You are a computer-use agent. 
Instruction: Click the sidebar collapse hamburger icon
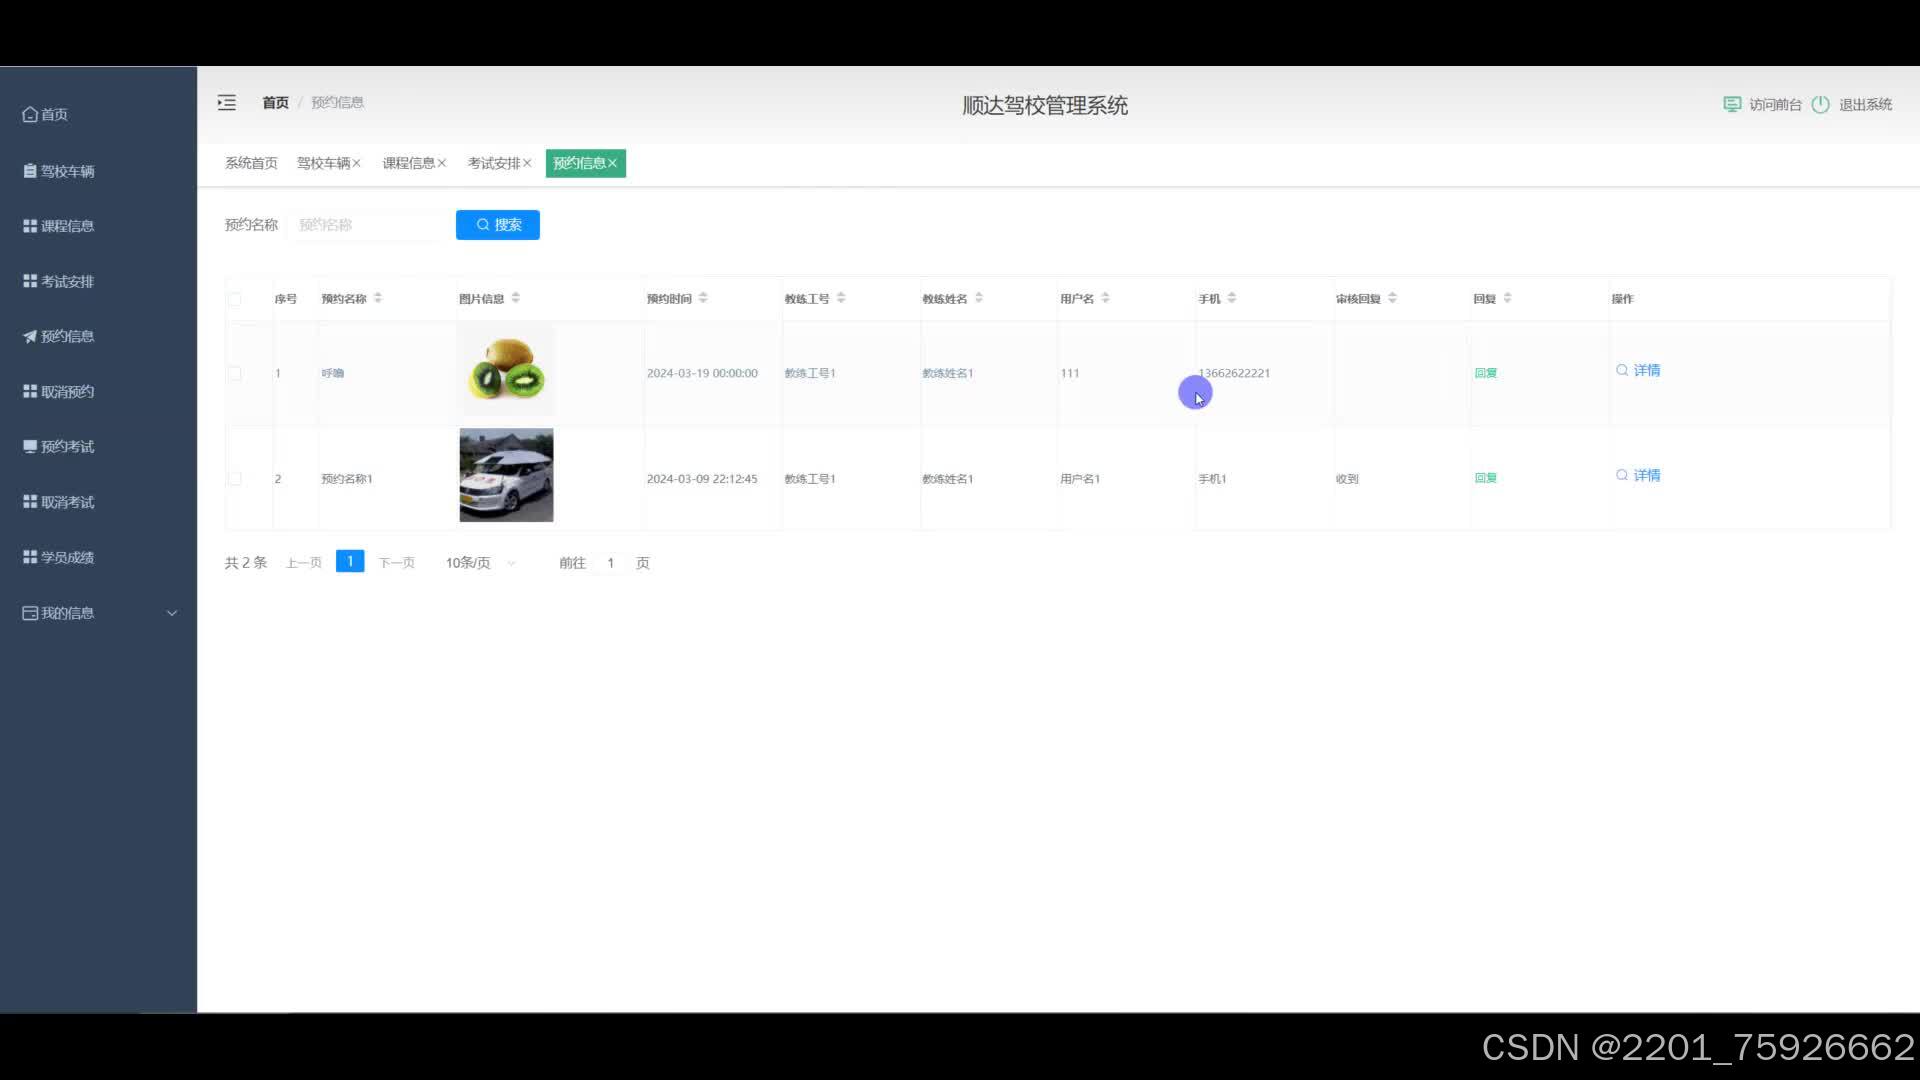227,103
